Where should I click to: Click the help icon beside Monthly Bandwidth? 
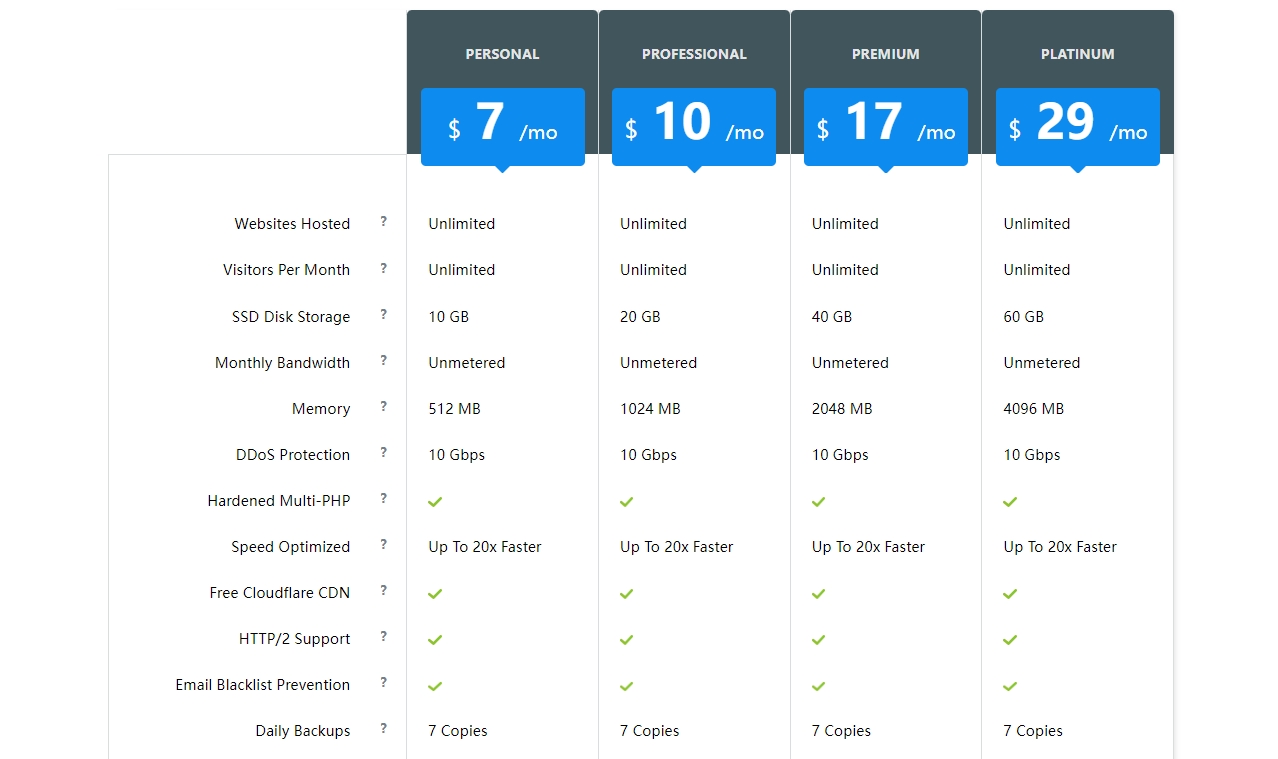383,361
